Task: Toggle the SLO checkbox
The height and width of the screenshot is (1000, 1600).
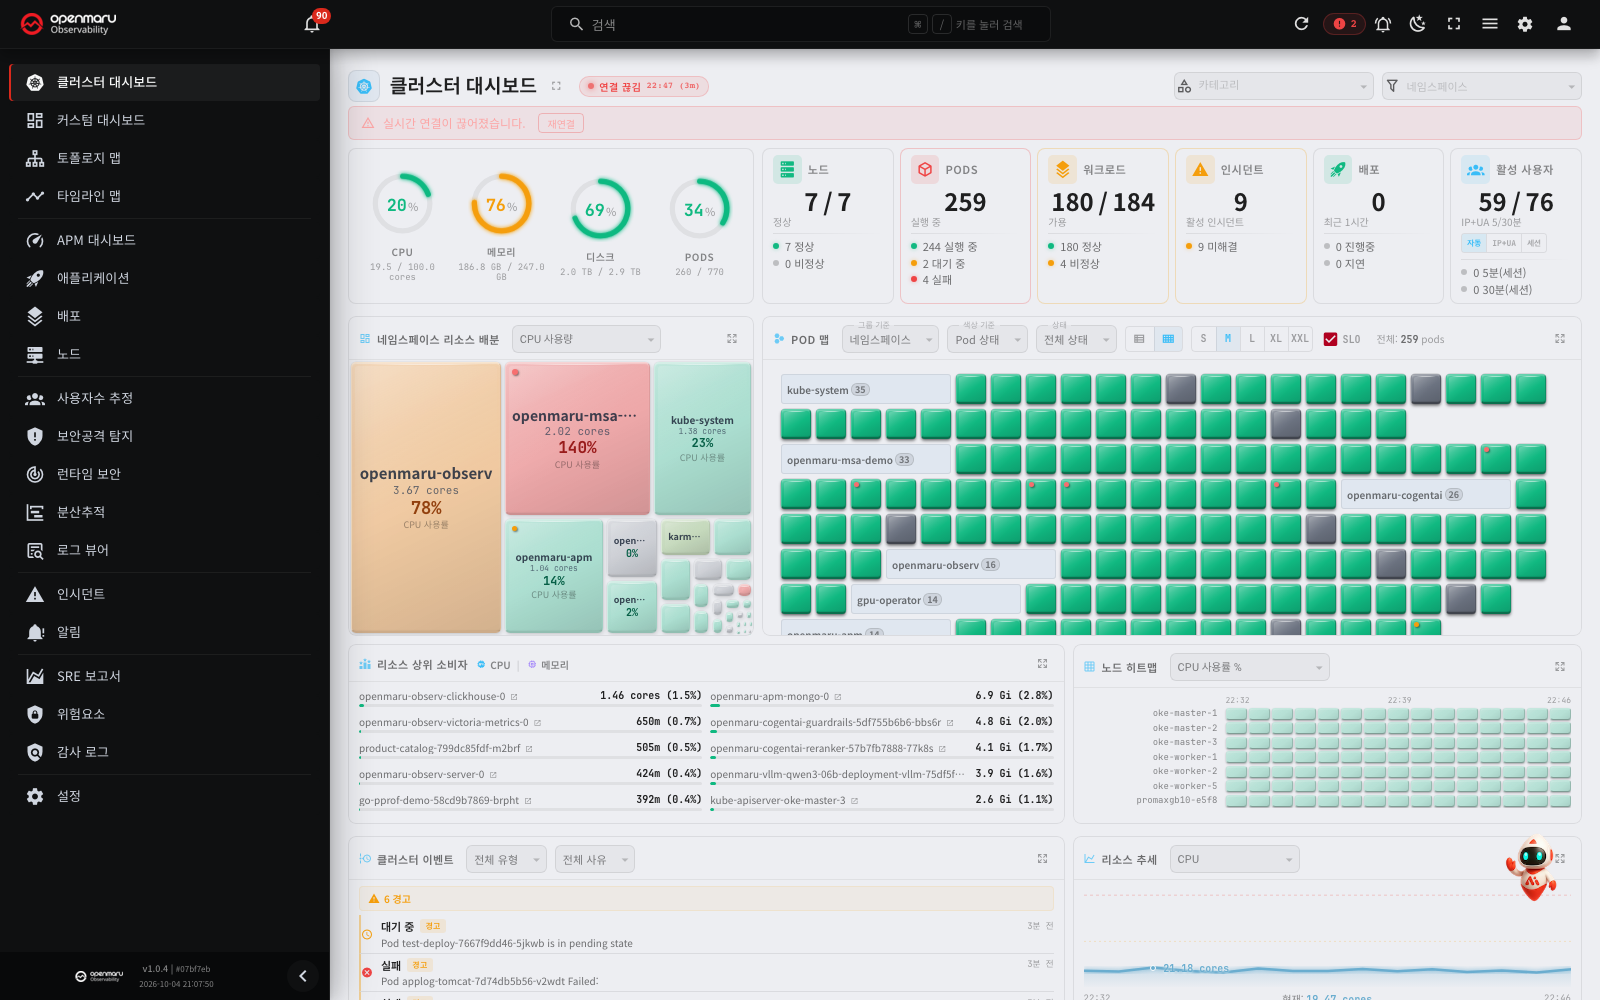Action: [x=1330, y=339]
